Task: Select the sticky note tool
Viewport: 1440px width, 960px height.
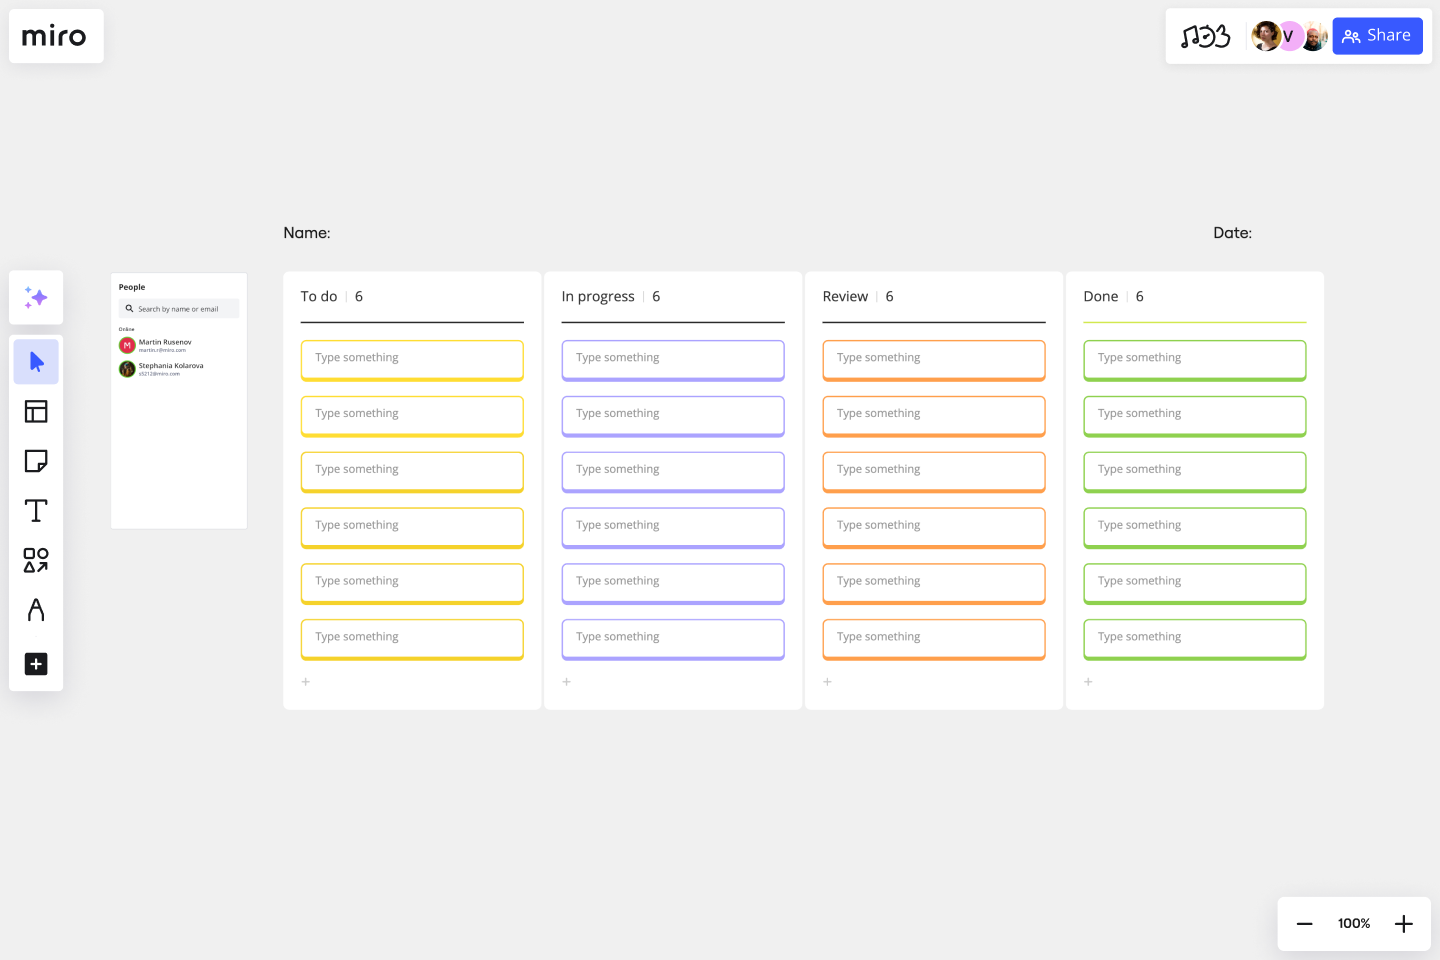Action: [36, 461]
